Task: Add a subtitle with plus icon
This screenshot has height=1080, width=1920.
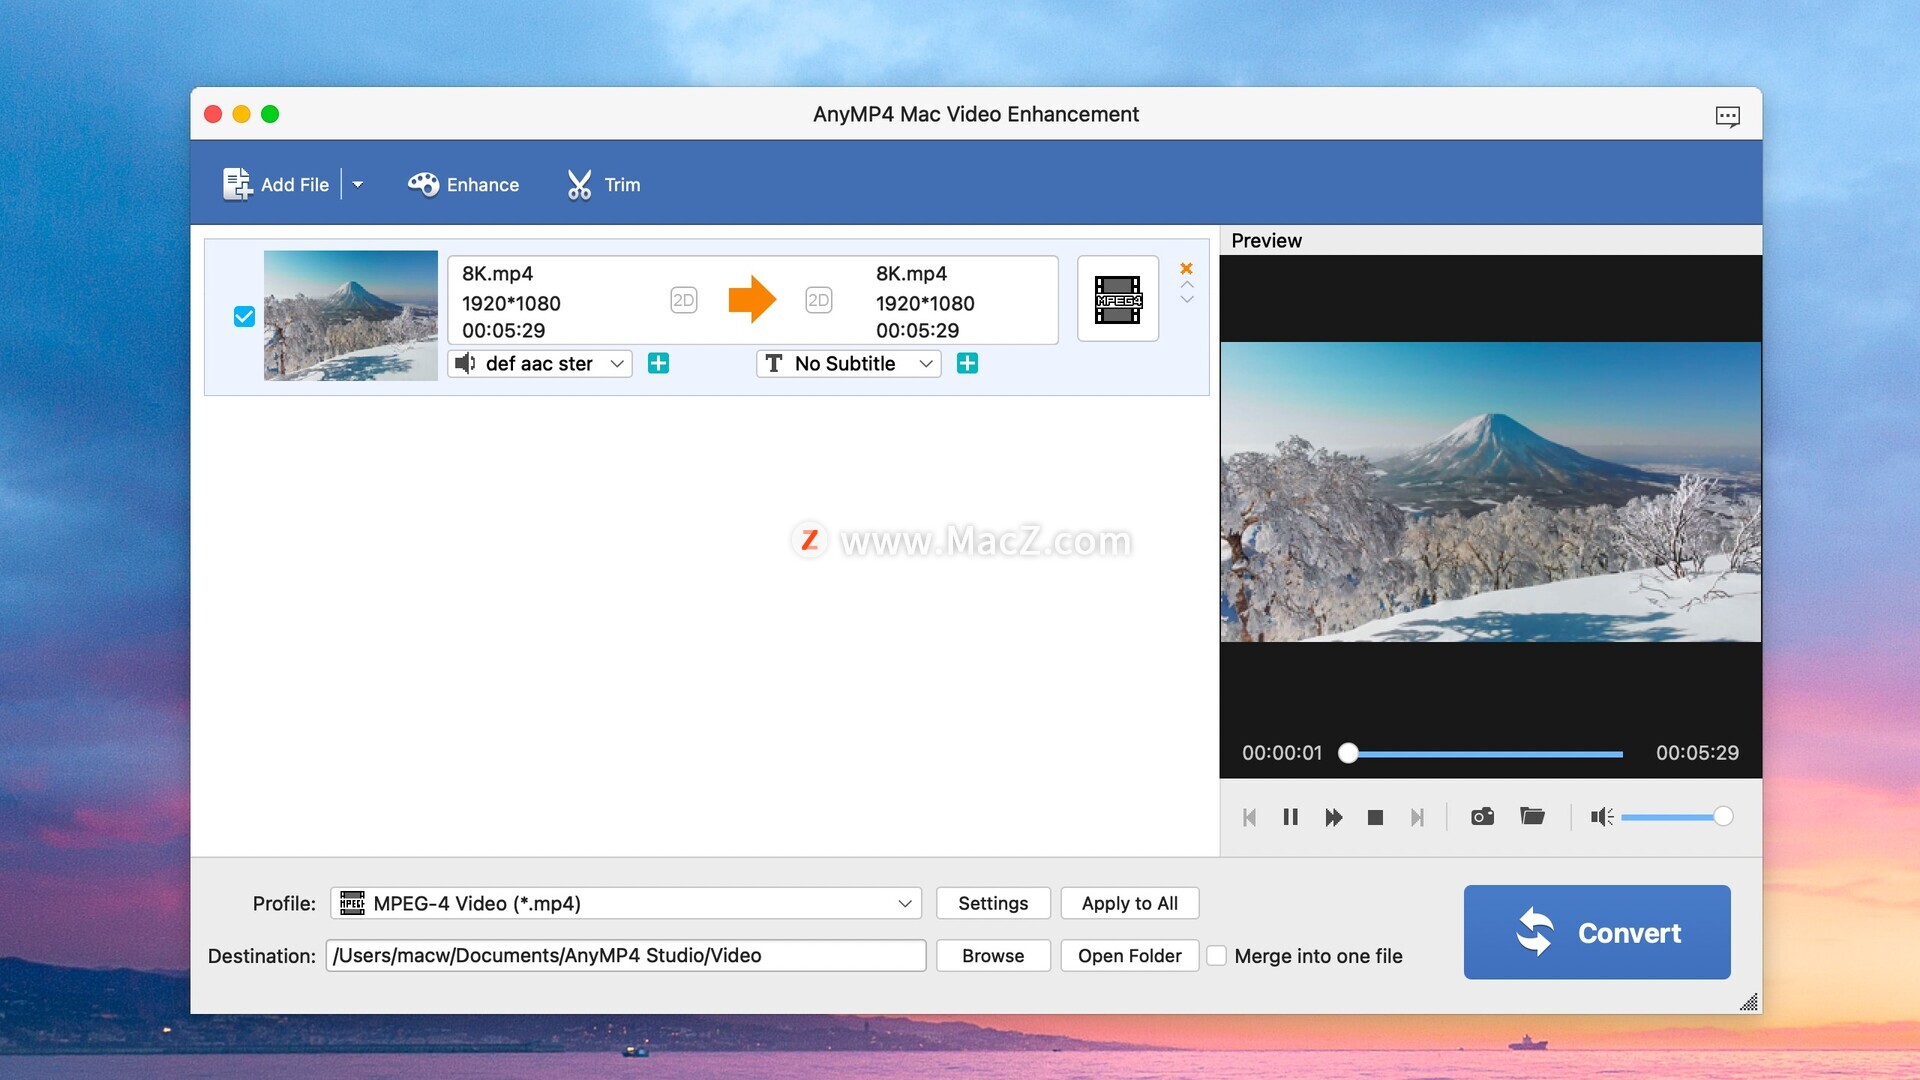Action: (967, 364)
